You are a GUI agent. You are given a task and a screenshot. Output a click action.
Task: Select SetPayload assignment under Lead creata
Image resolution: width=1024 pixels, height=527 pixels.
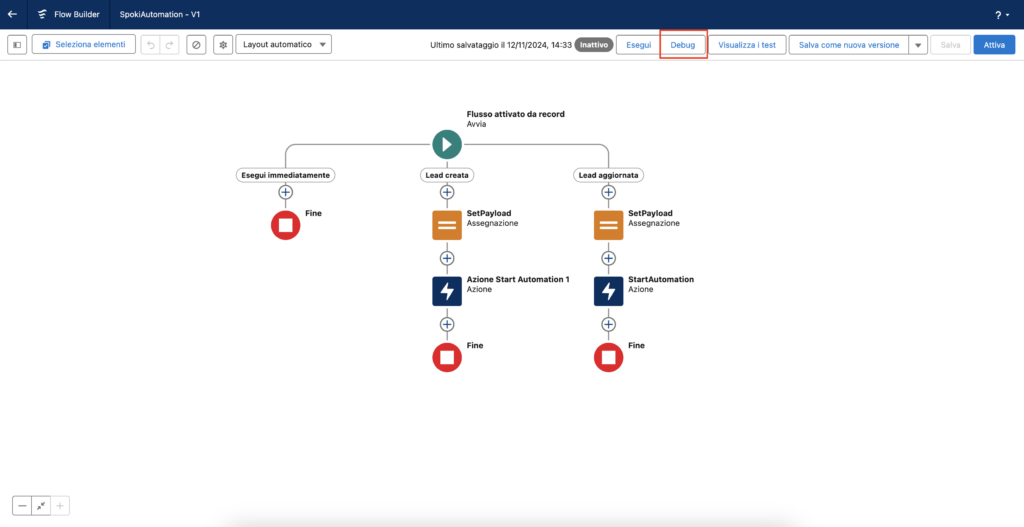[x=447, y=225]
